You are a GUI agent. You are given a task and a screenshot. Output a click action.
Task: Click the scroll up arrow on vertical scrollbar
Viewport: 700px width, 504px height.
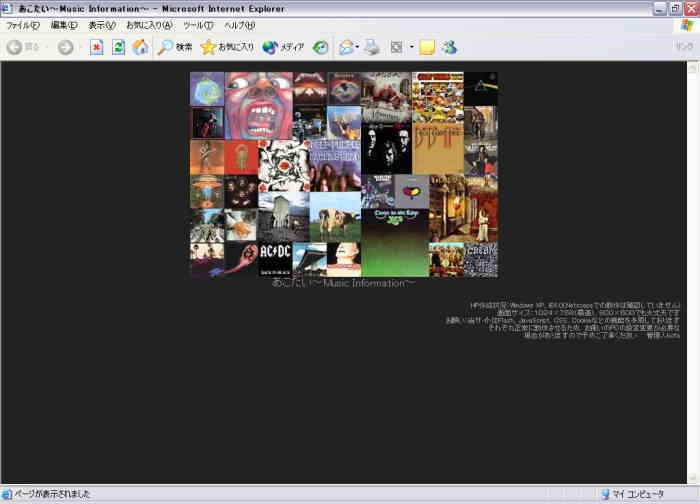click(693, 68)
